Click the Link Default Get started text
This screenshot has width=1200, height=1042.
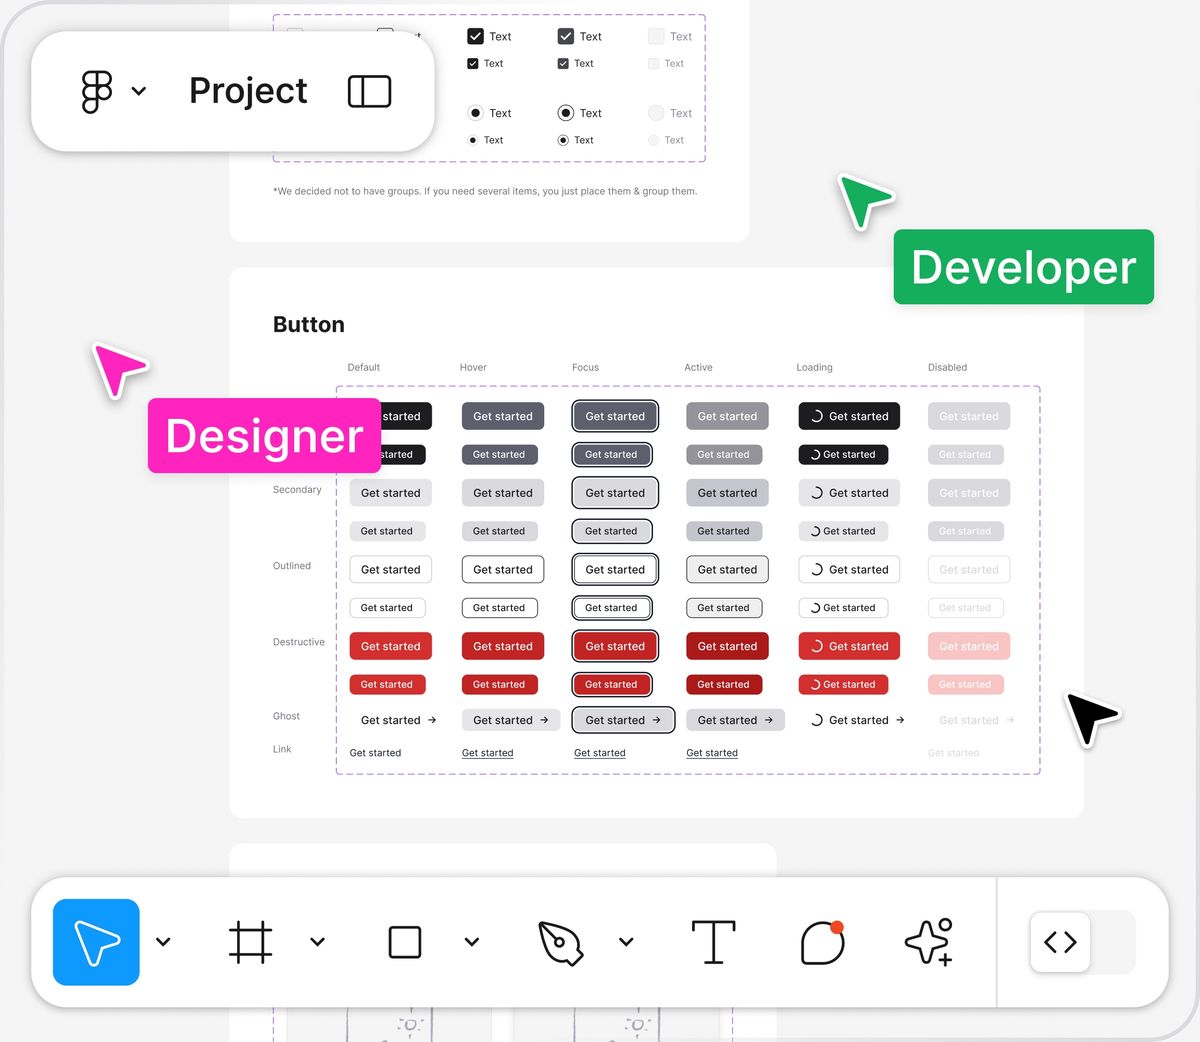[376, 753]
